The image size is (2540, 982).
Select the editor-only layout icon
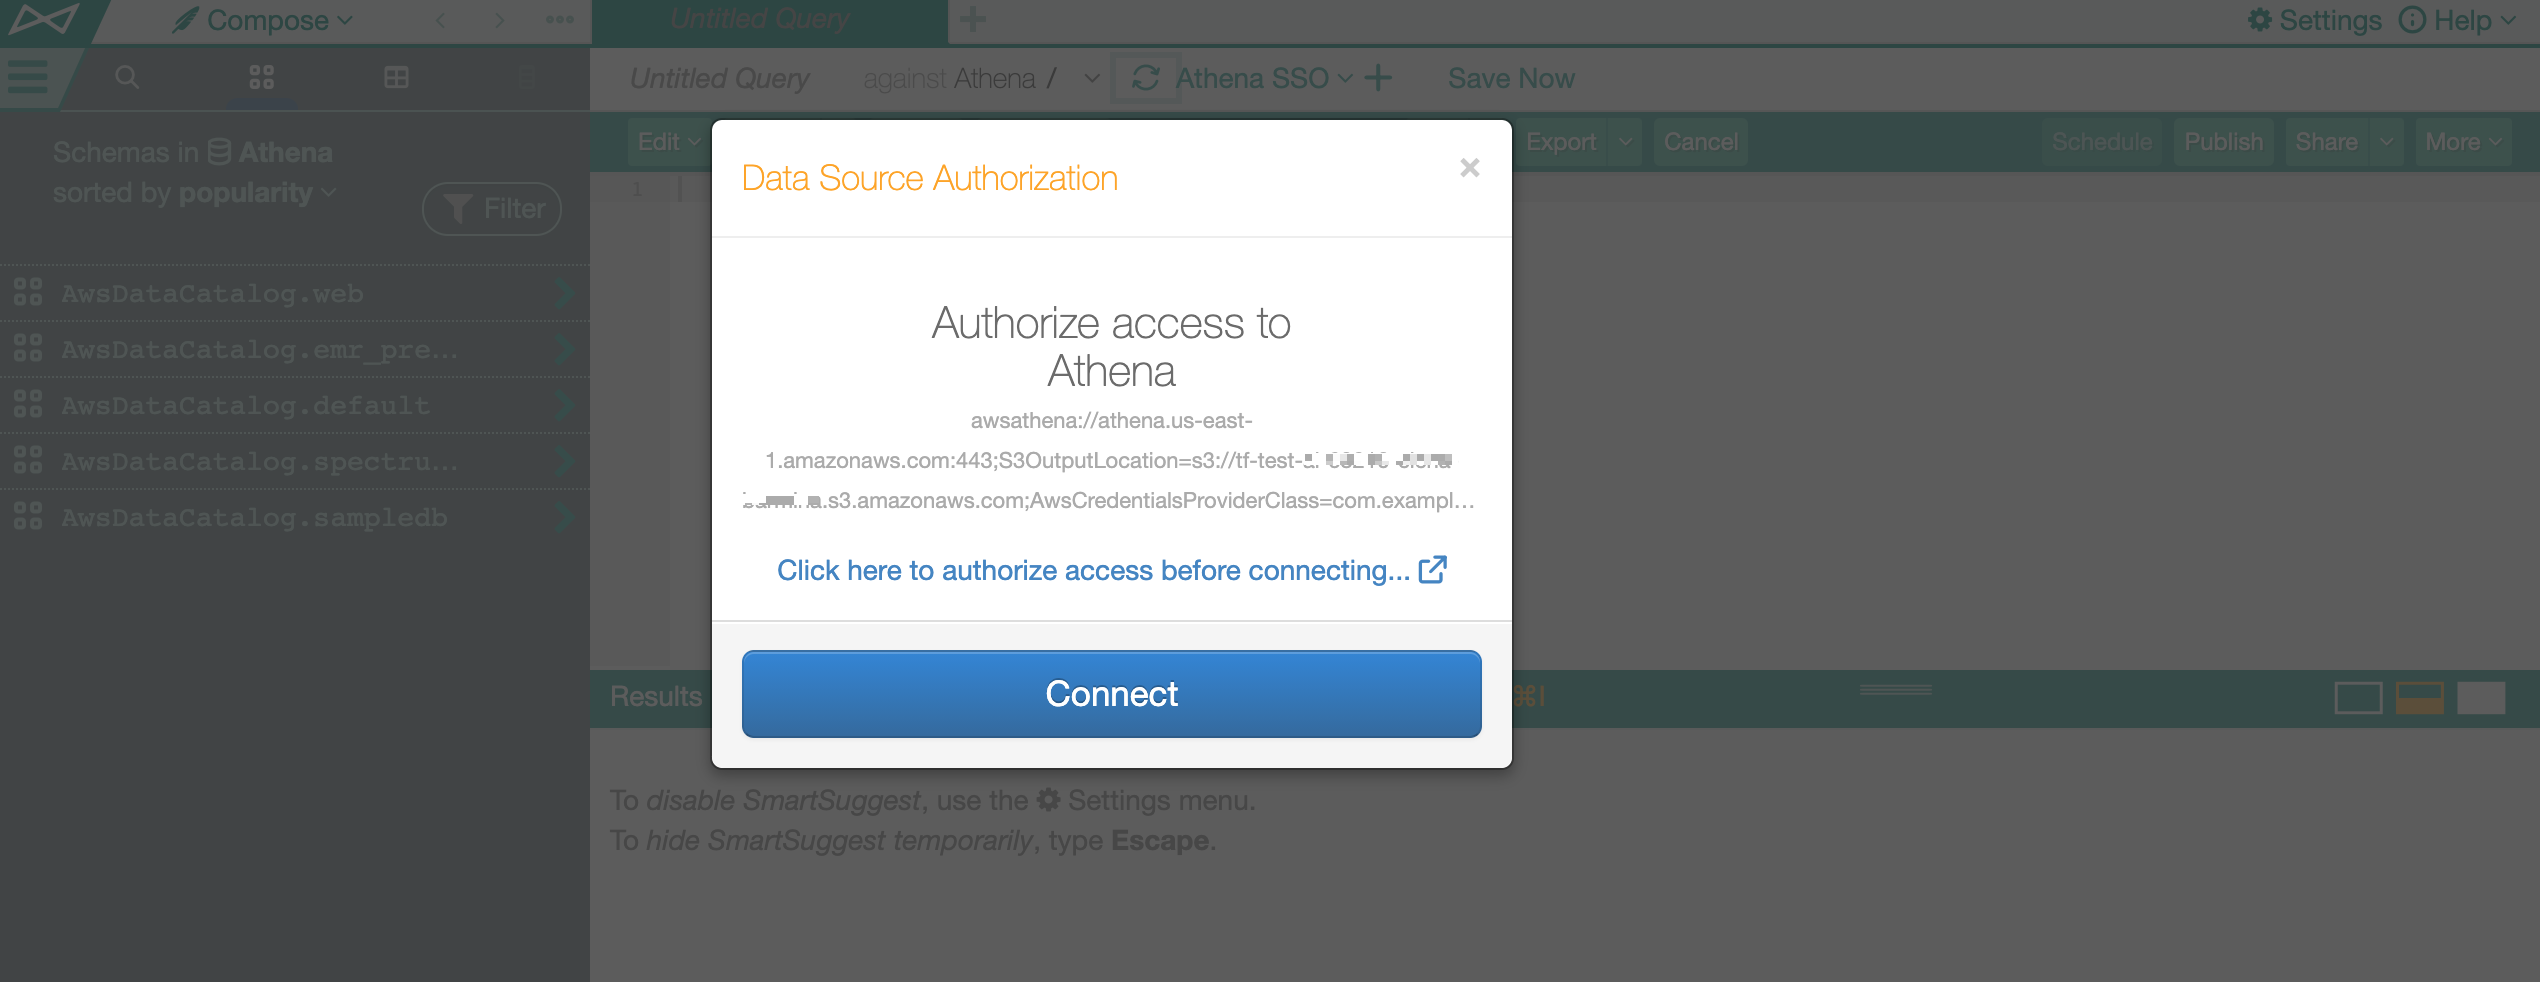point(2358,697)
